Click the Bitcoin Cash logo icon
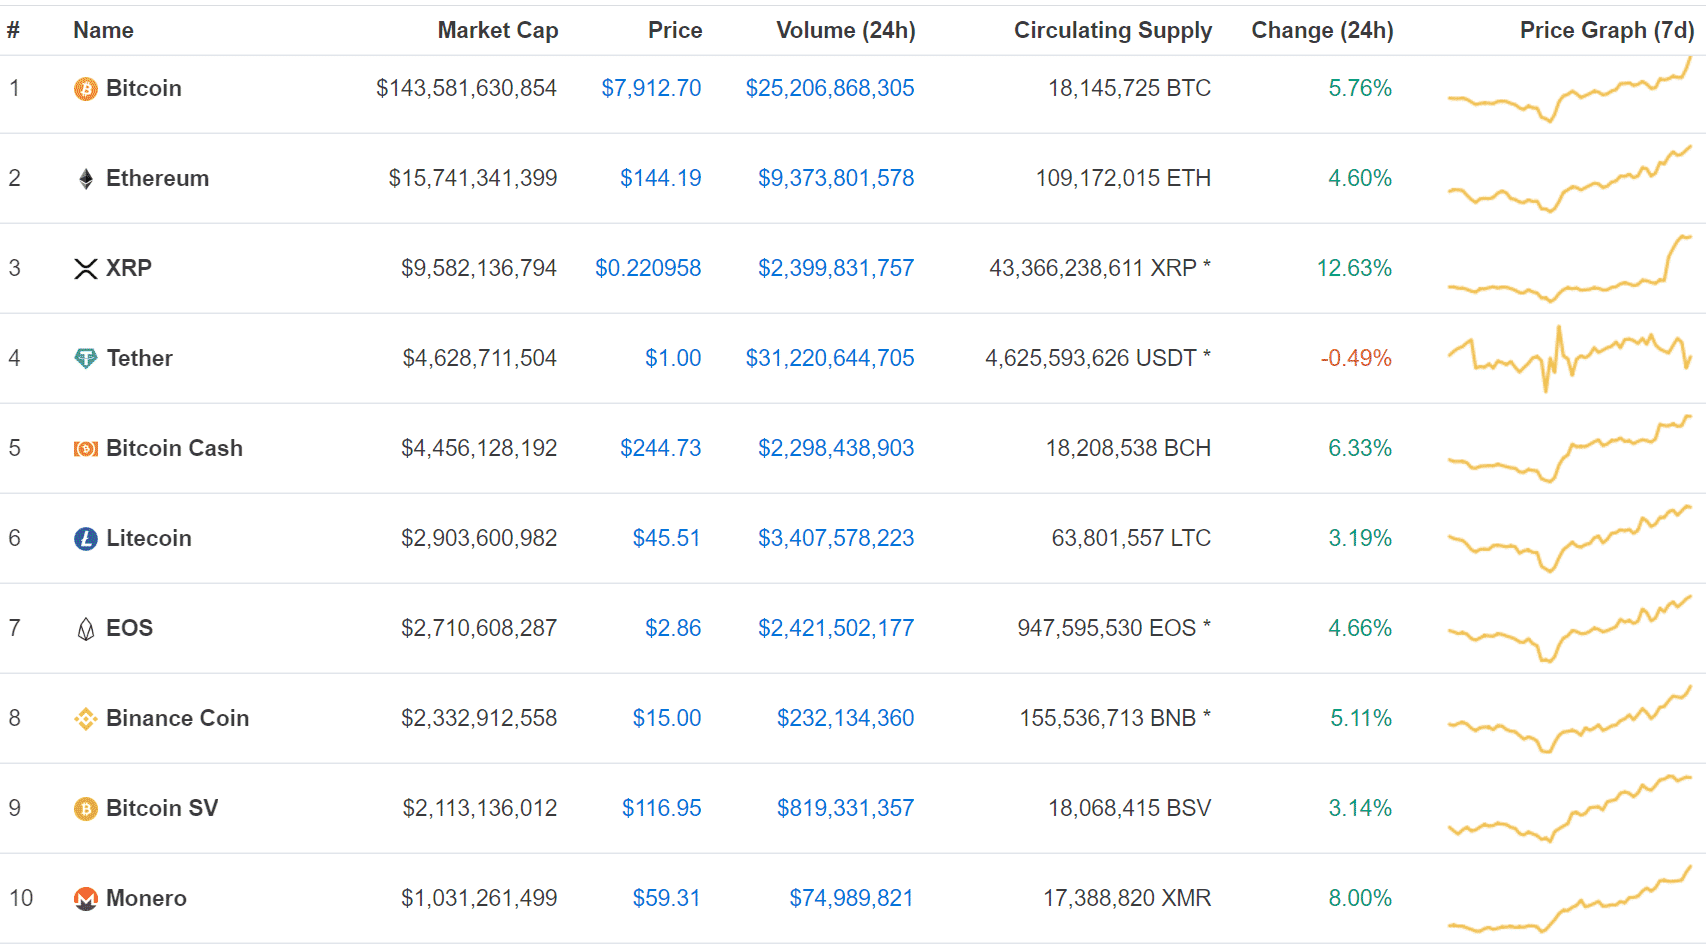The height and width of the screenshot is (951, 1706). pyautogui.click(x=86, y=449)
